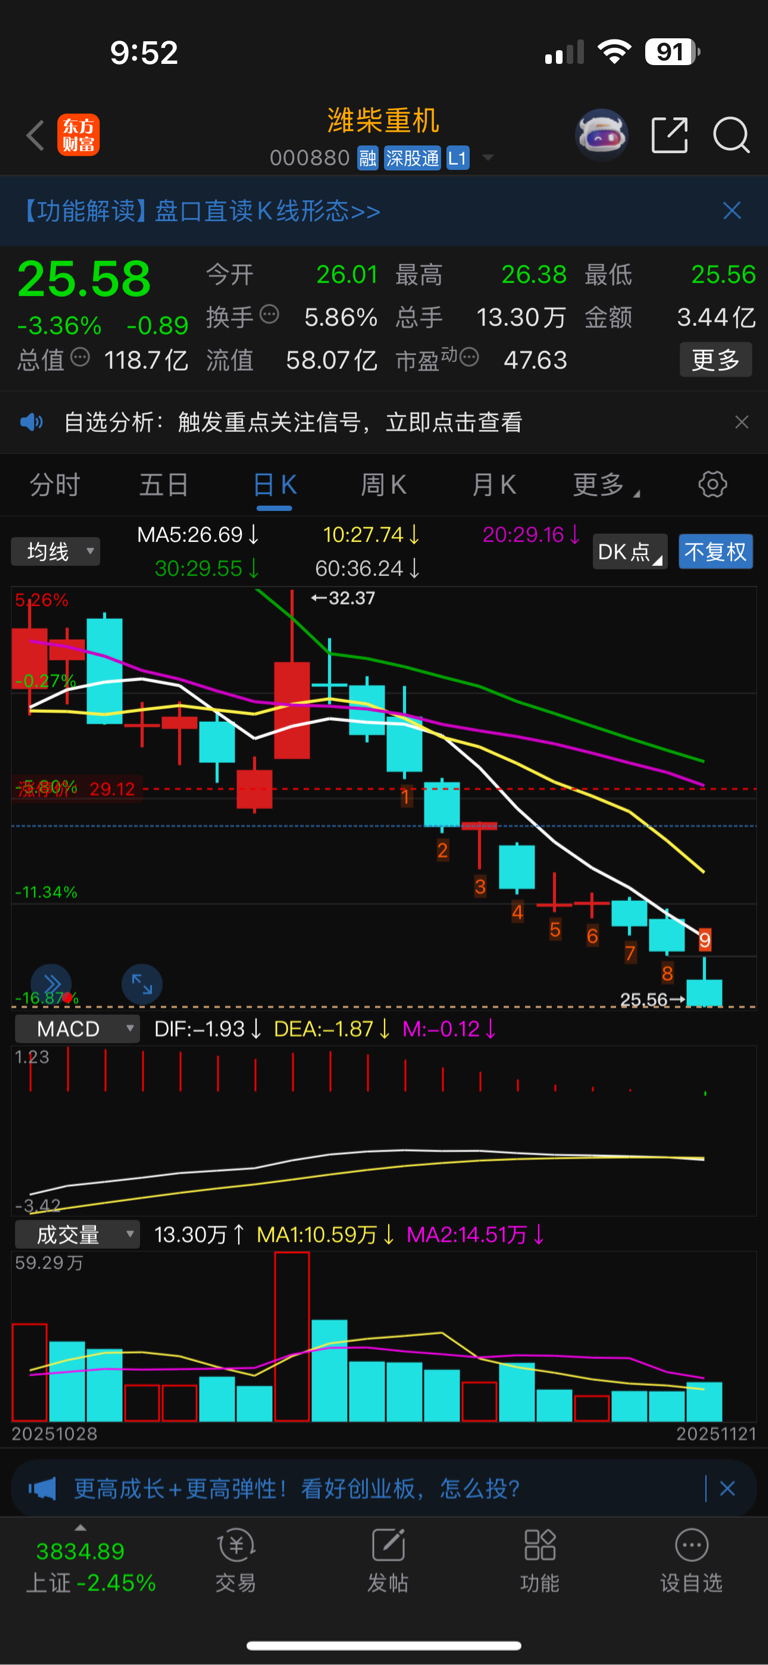Tap the 25.58 current price
The width and height of the screenshot is (768, 1665).
pos(84,279)
